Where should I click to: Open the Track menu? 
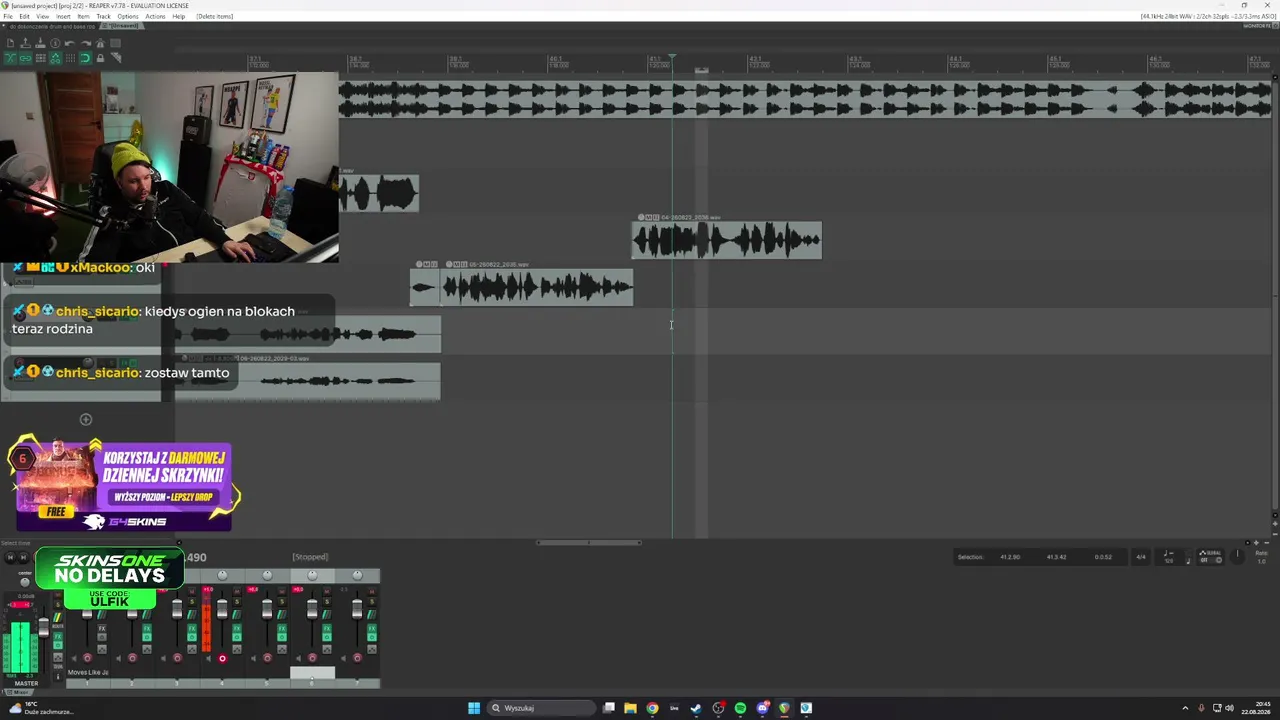[103, 16]
